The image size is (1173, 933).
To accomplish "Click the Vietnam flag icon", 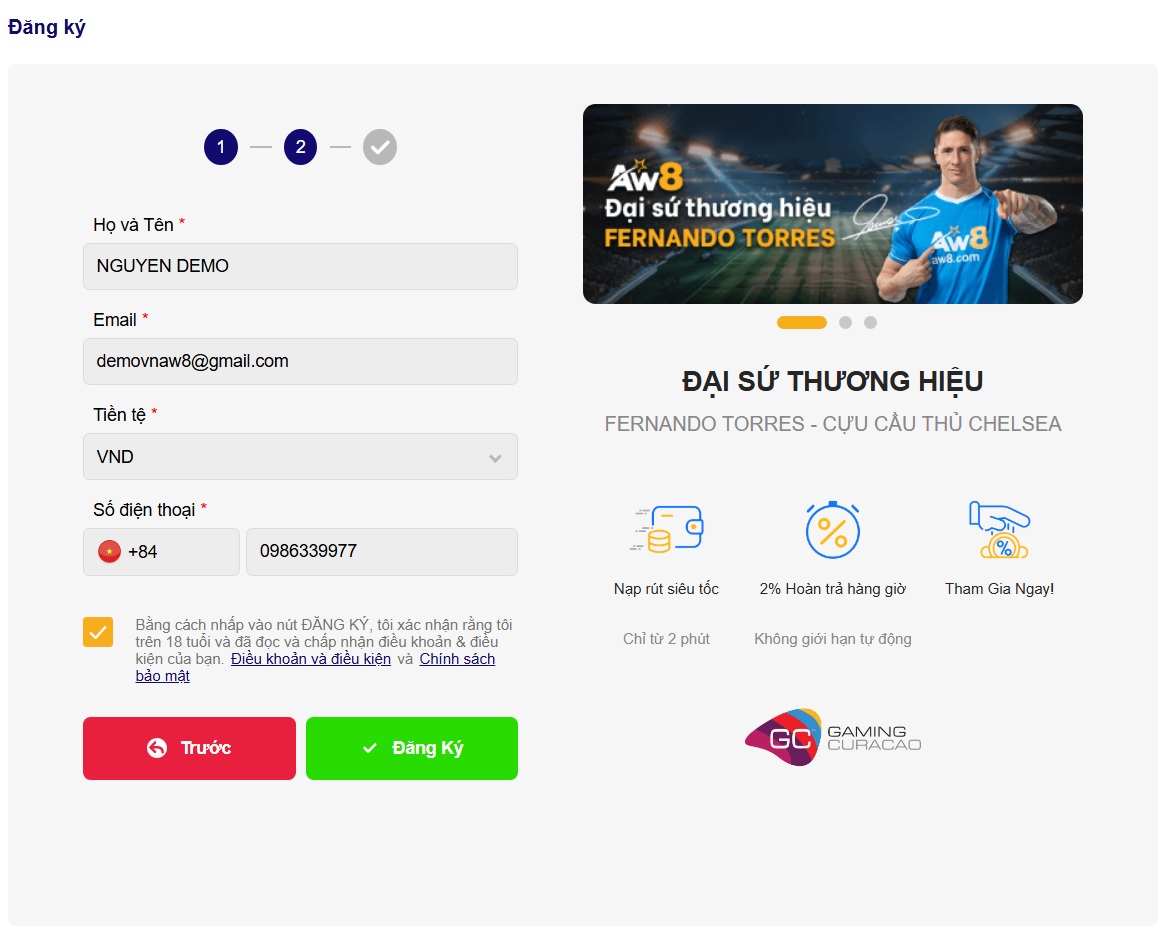I will click(x=109, y=552).
